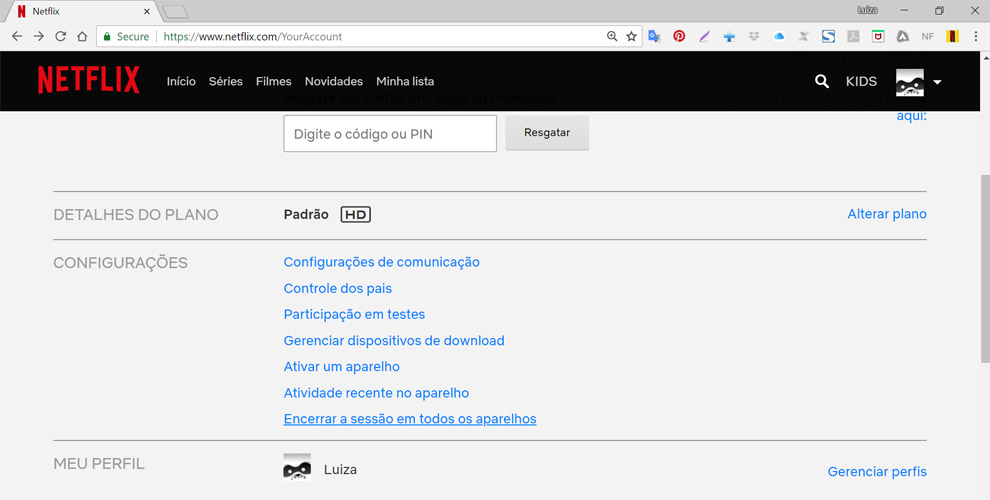This screenshot has height=500, width=990.
Task: Click the Luiza avatar under Meu Perfil
Action: point(297,467)
